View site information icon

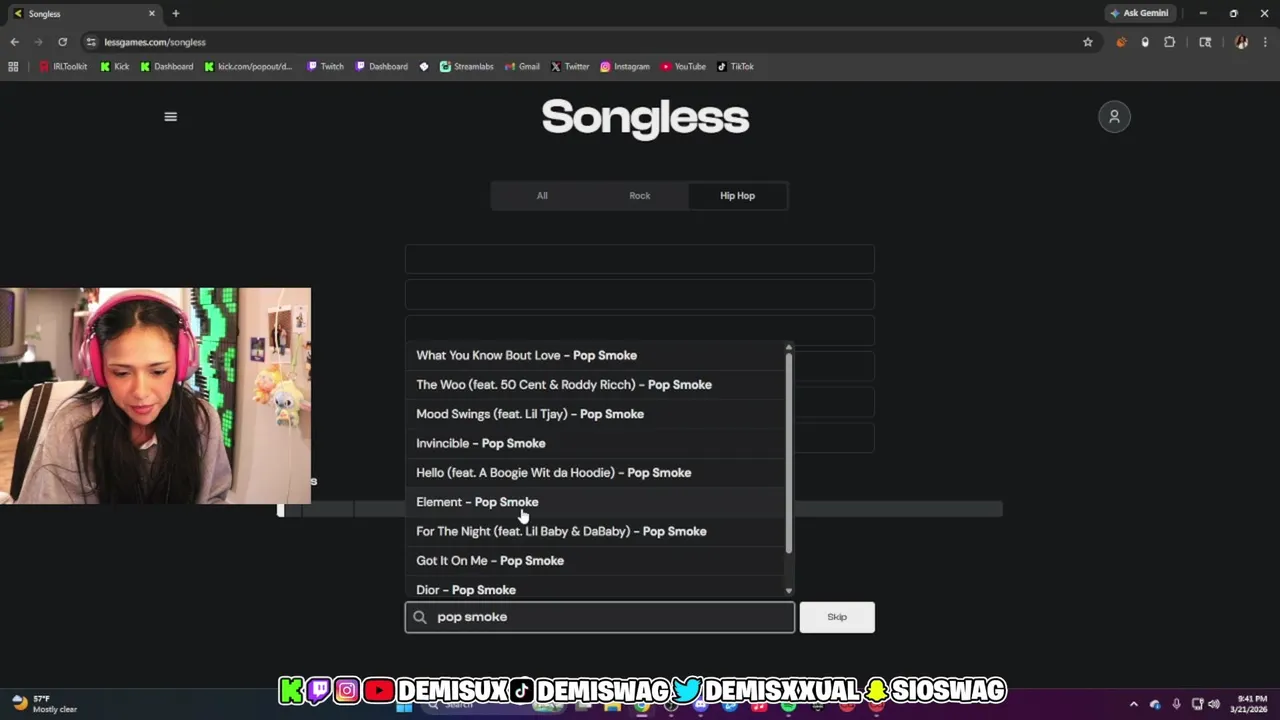click(x=91, y=42)
